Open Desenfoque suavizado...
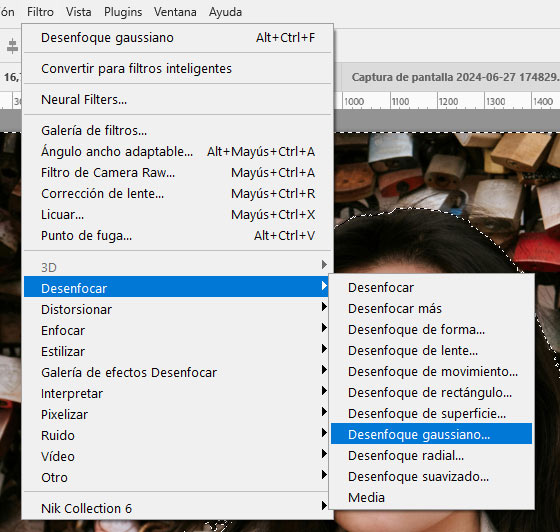The width and height of the screenshot is (560, 532). tap(431, 477)
